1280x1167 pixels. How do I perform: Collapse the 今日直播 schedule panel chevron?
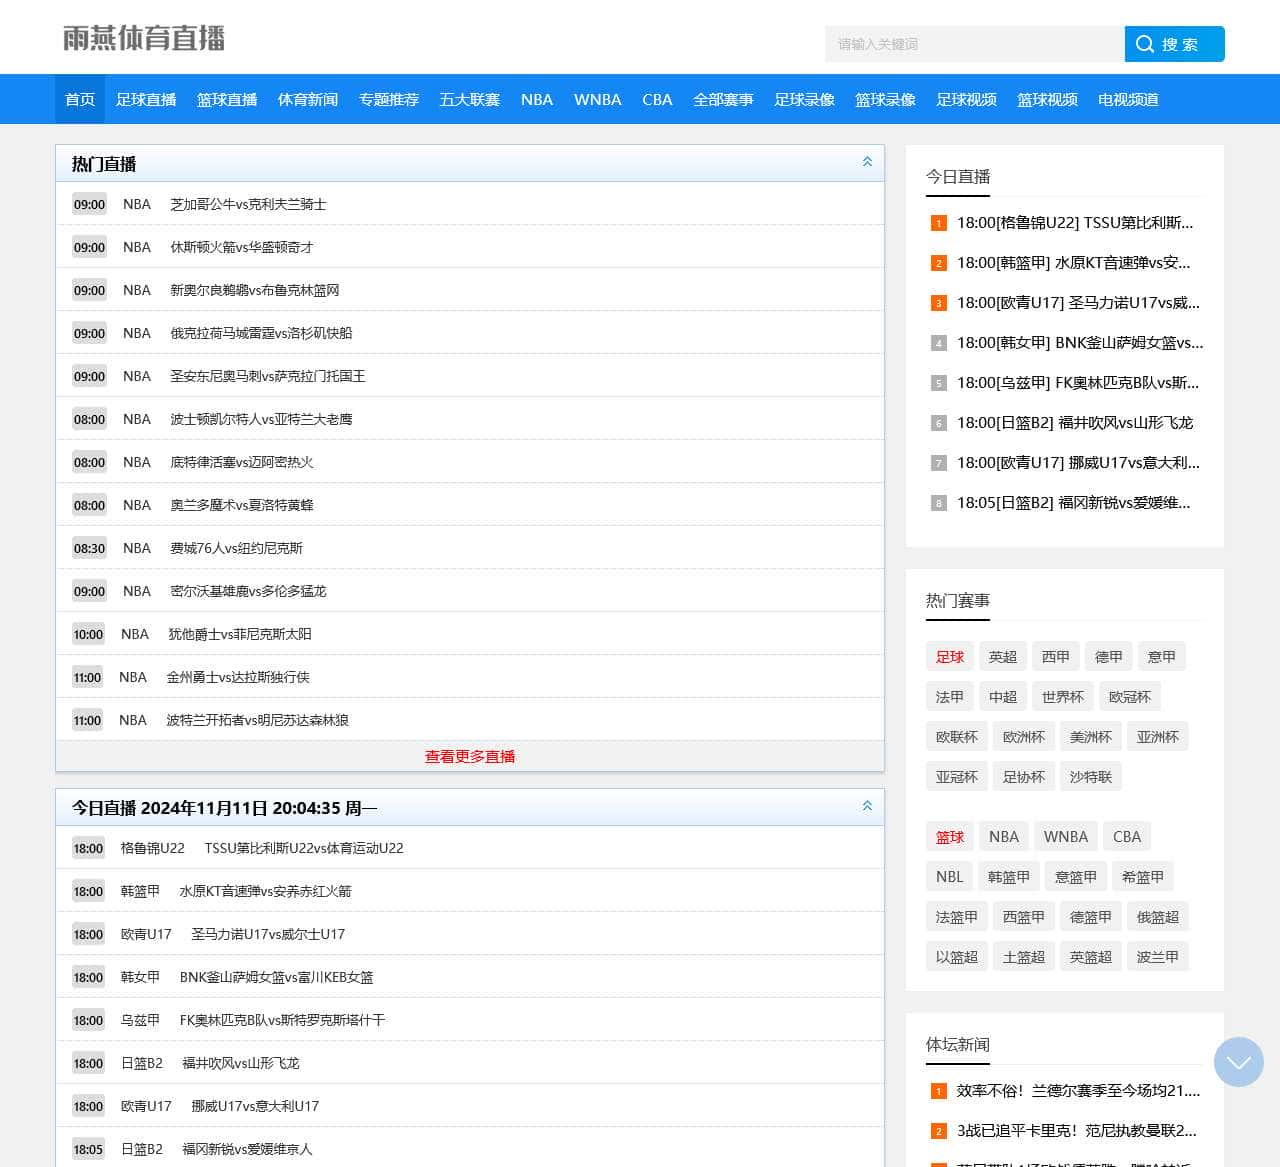(x=867, y=806)
